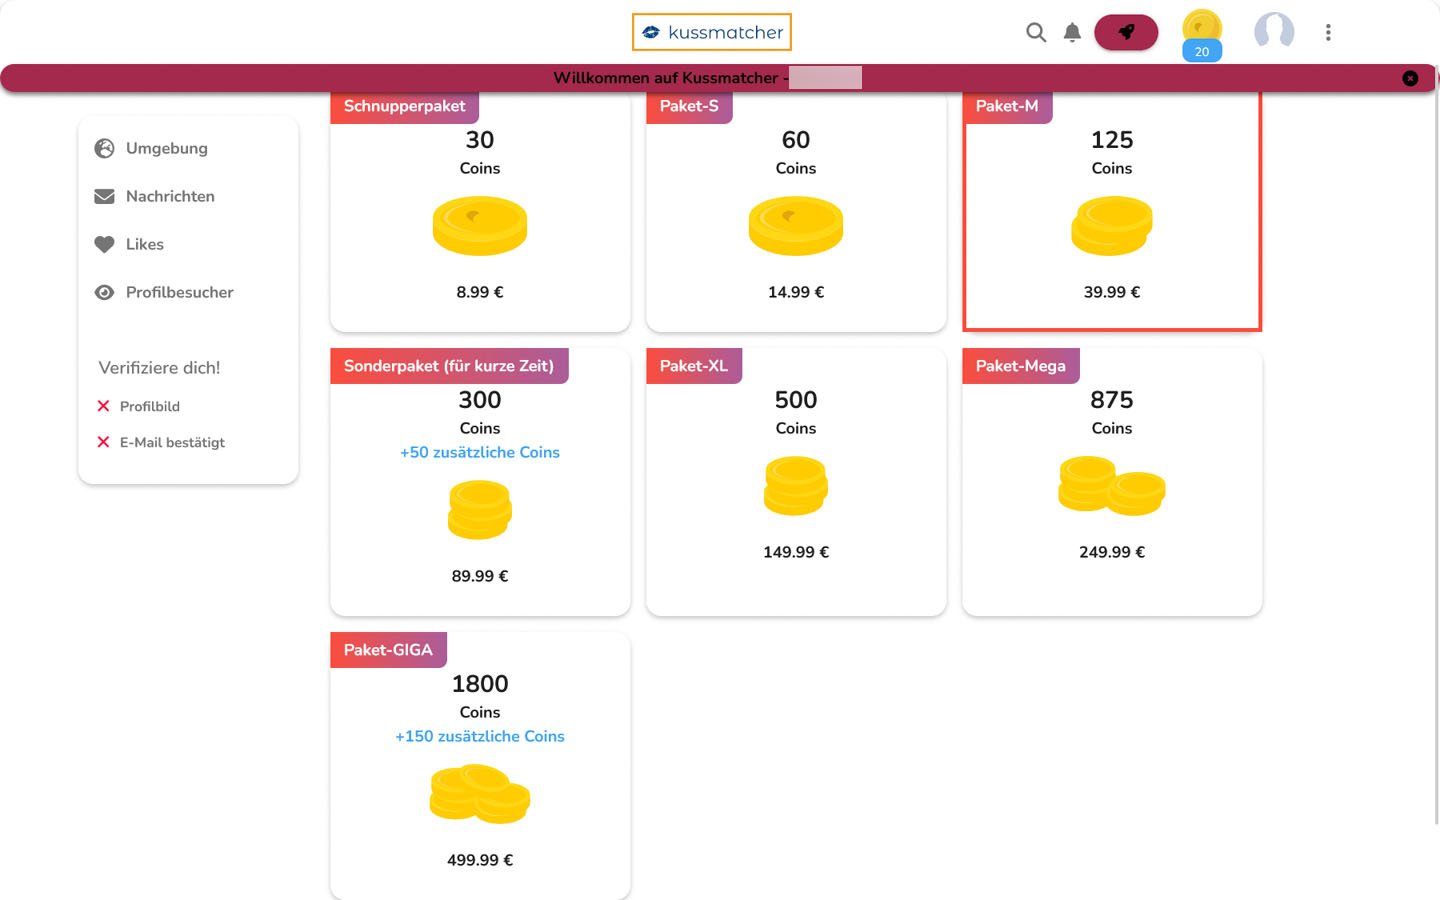Image resolution: width=1440 pixels, height=900 pixels.
Task: Choose the 249.99 € price
Action: [1112, 552]
